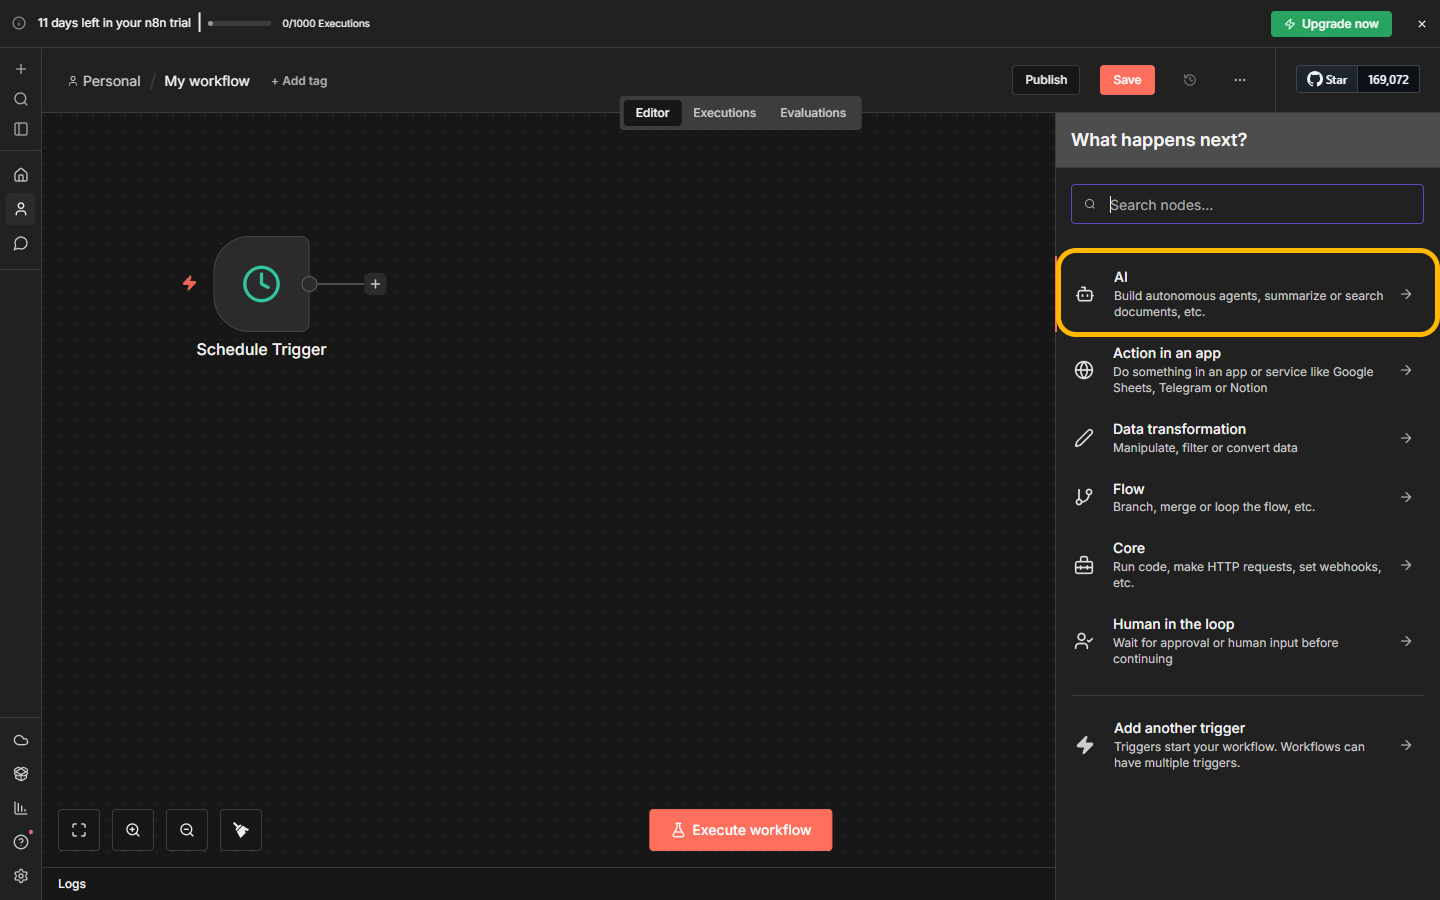The image size is (1440, 900).
Task: Zoom out on the canvas
Action: [187, 830]
